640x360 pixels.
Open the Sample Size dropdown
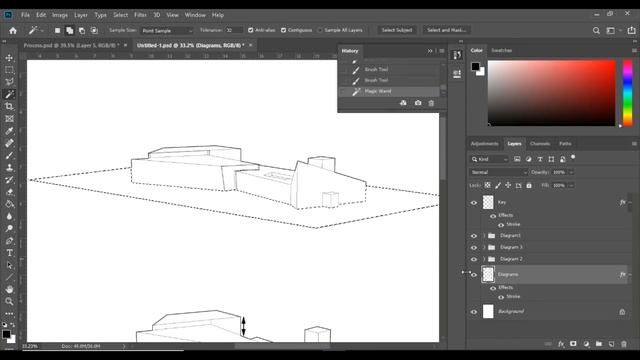pos(167,31)
